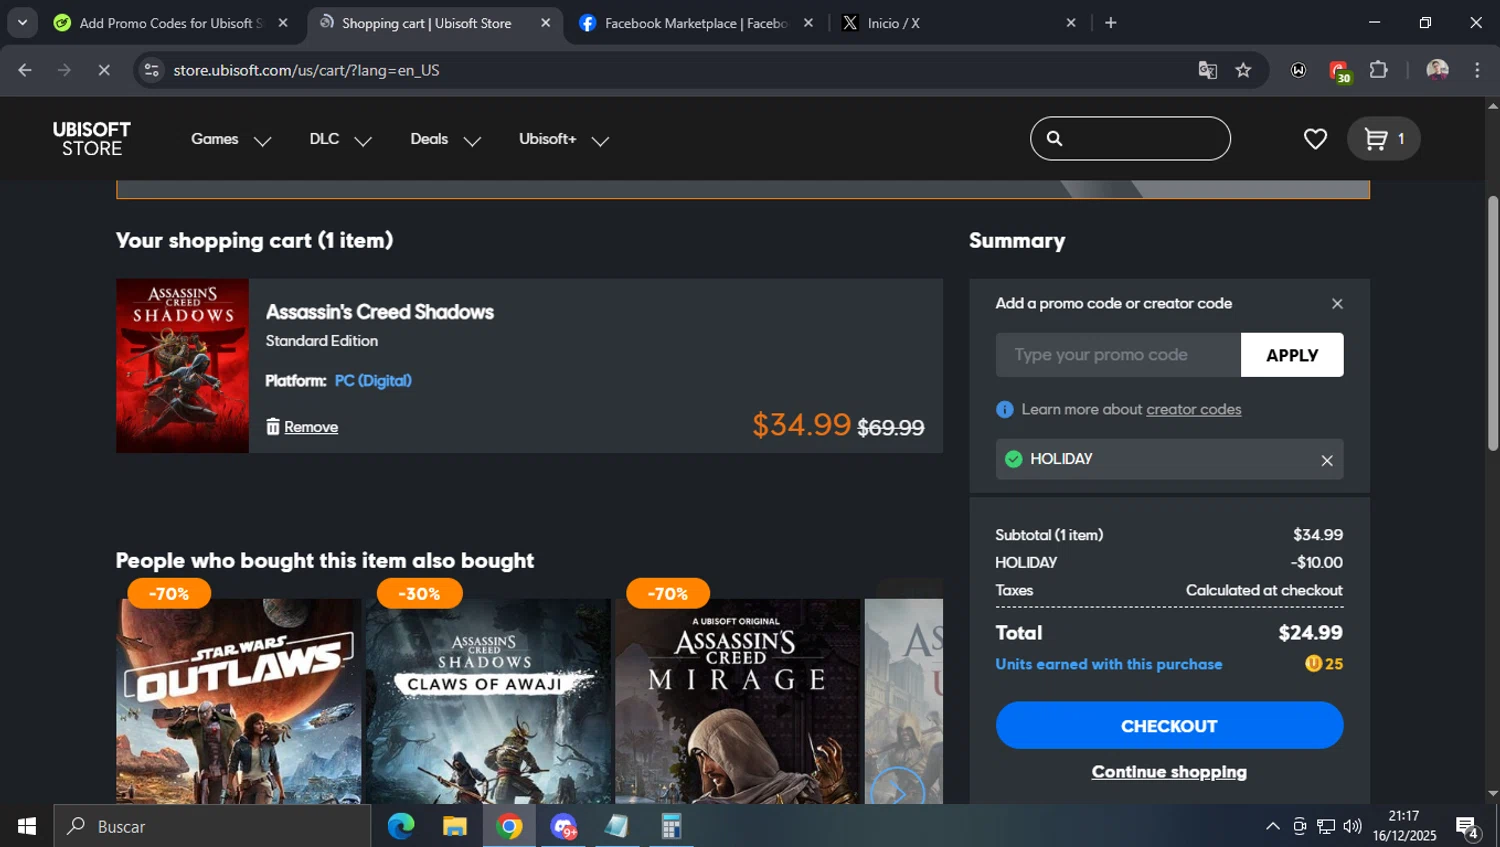This screenshot has width=1500, height=847.
Task: Open File Explorer from the taskbar
Action: click(455, 826)
